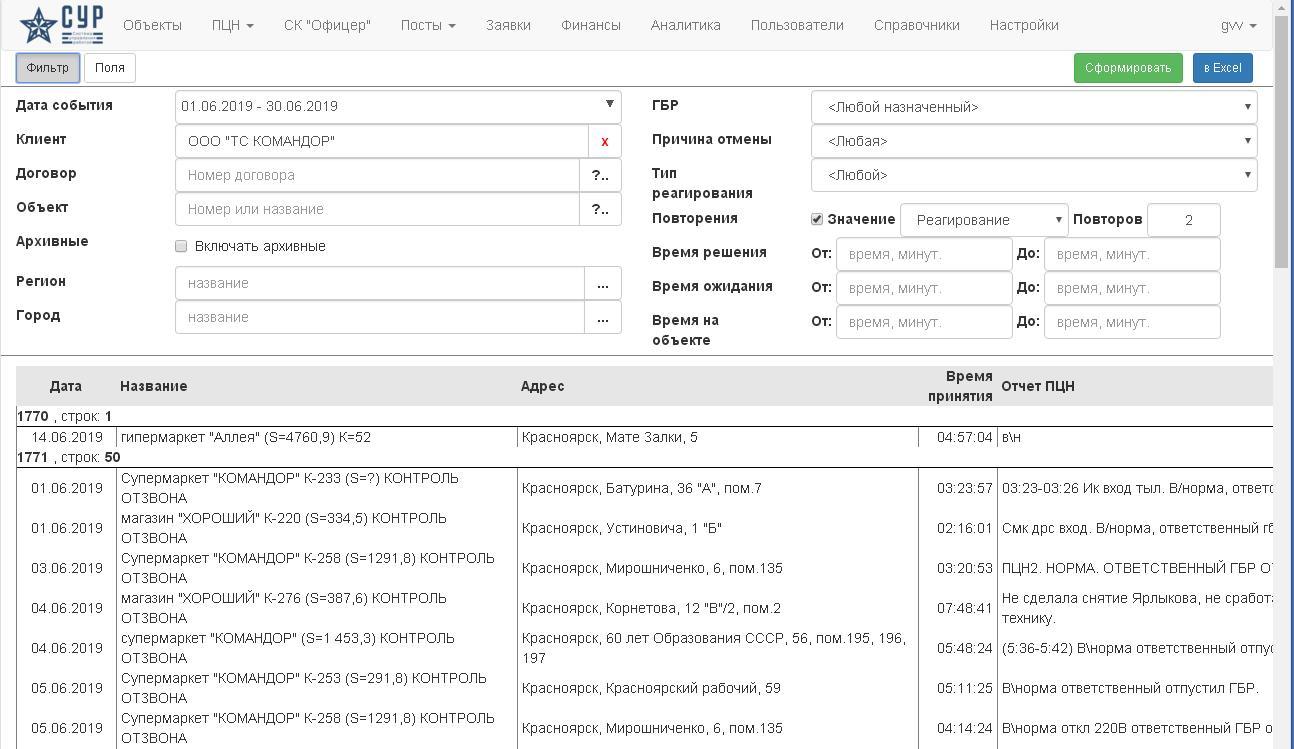The image size is (1294, 749).
Task: Click the СУР logo icon
Action: [61, 25]
